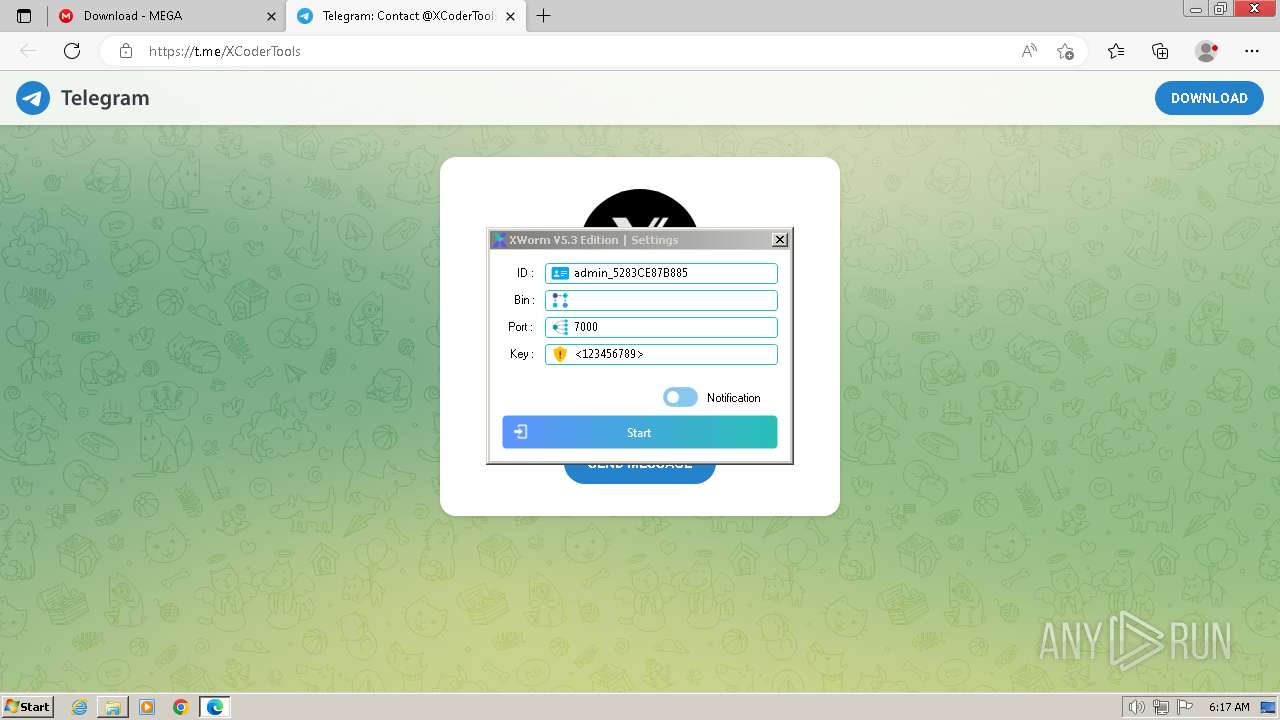Start Read Aloud from the address bar
This screenshot has height=720, width=1280.
coord(1029,51)
